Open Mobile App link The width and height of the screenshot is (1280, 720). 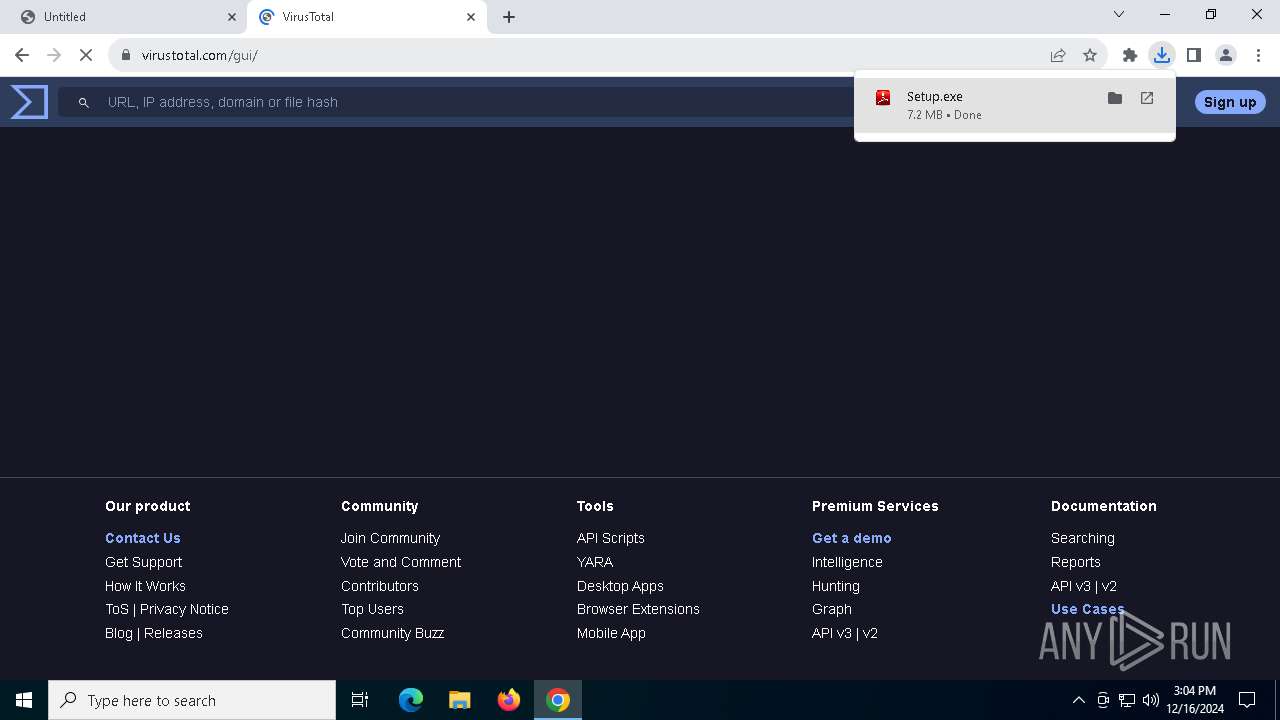pyautogui.click(x=611, y=633)
